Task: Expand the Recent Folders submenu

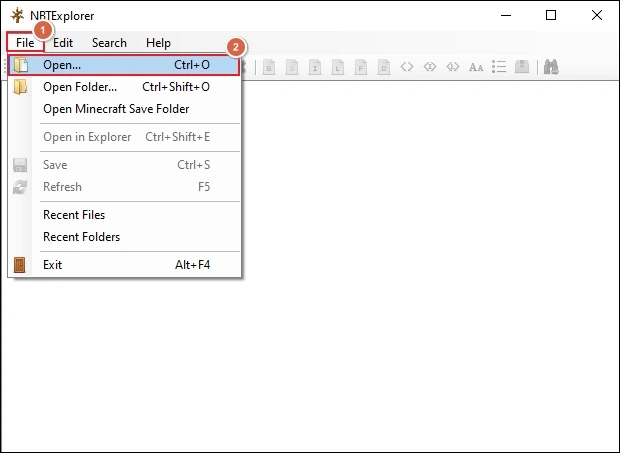Action: click(124, 237)
